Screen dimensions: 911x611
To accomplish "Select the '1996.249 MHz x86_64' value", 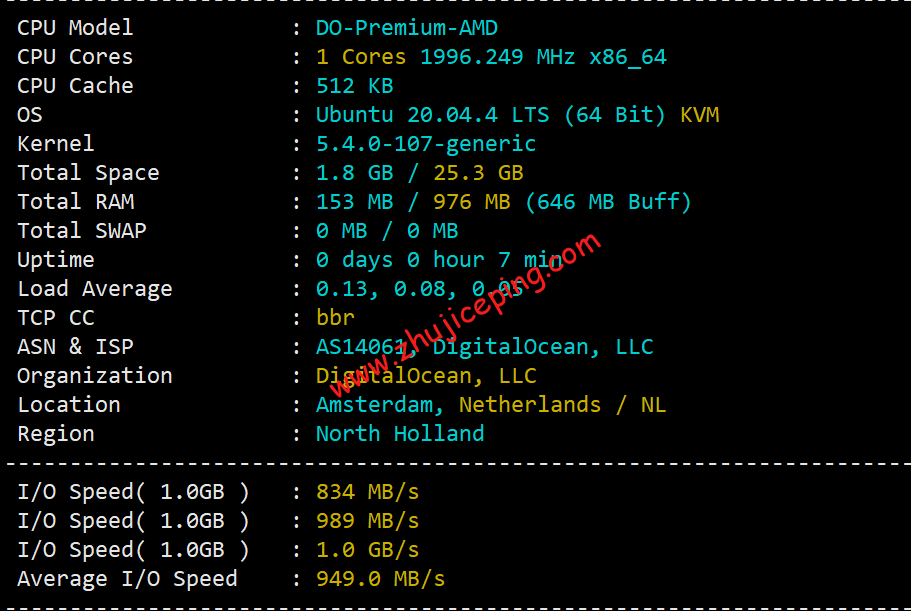I will (543, 56).
